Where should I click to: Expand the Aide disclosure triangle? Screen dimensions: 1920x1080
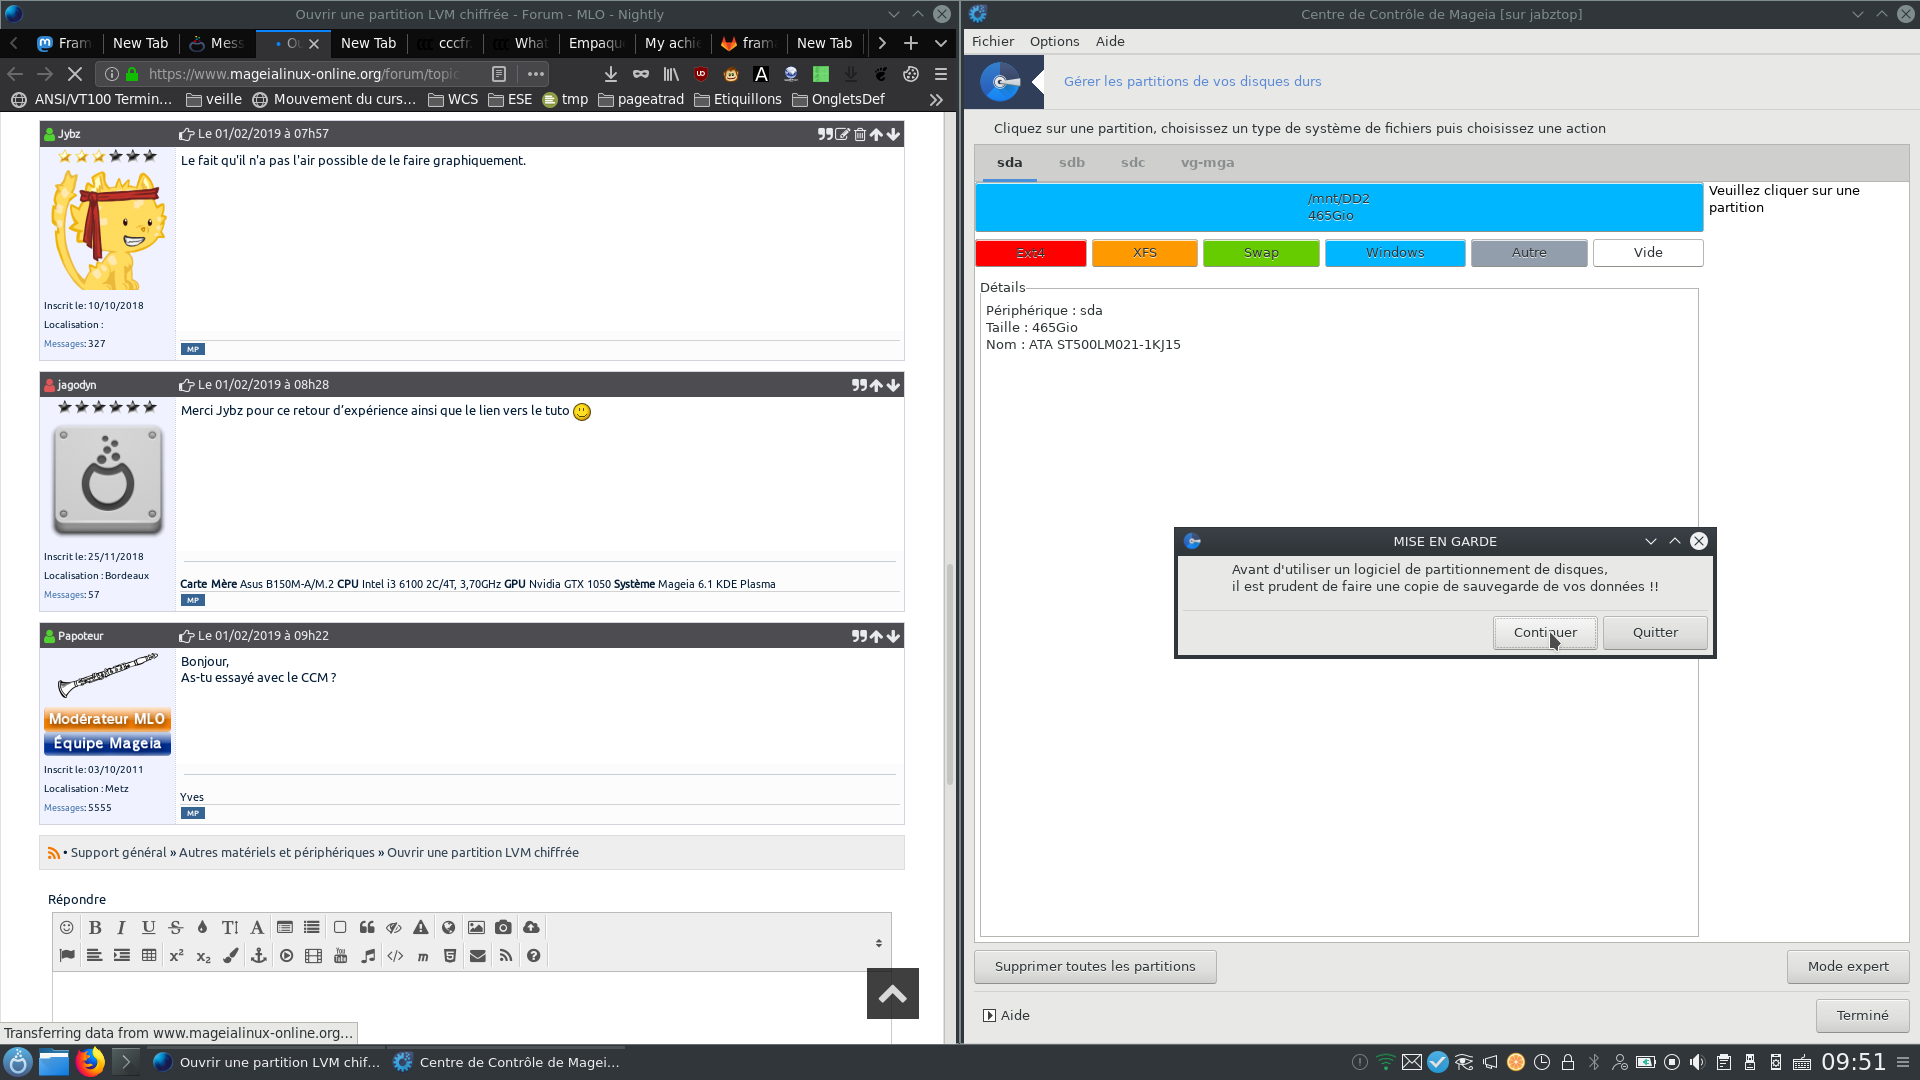[x=989, y=1015]
